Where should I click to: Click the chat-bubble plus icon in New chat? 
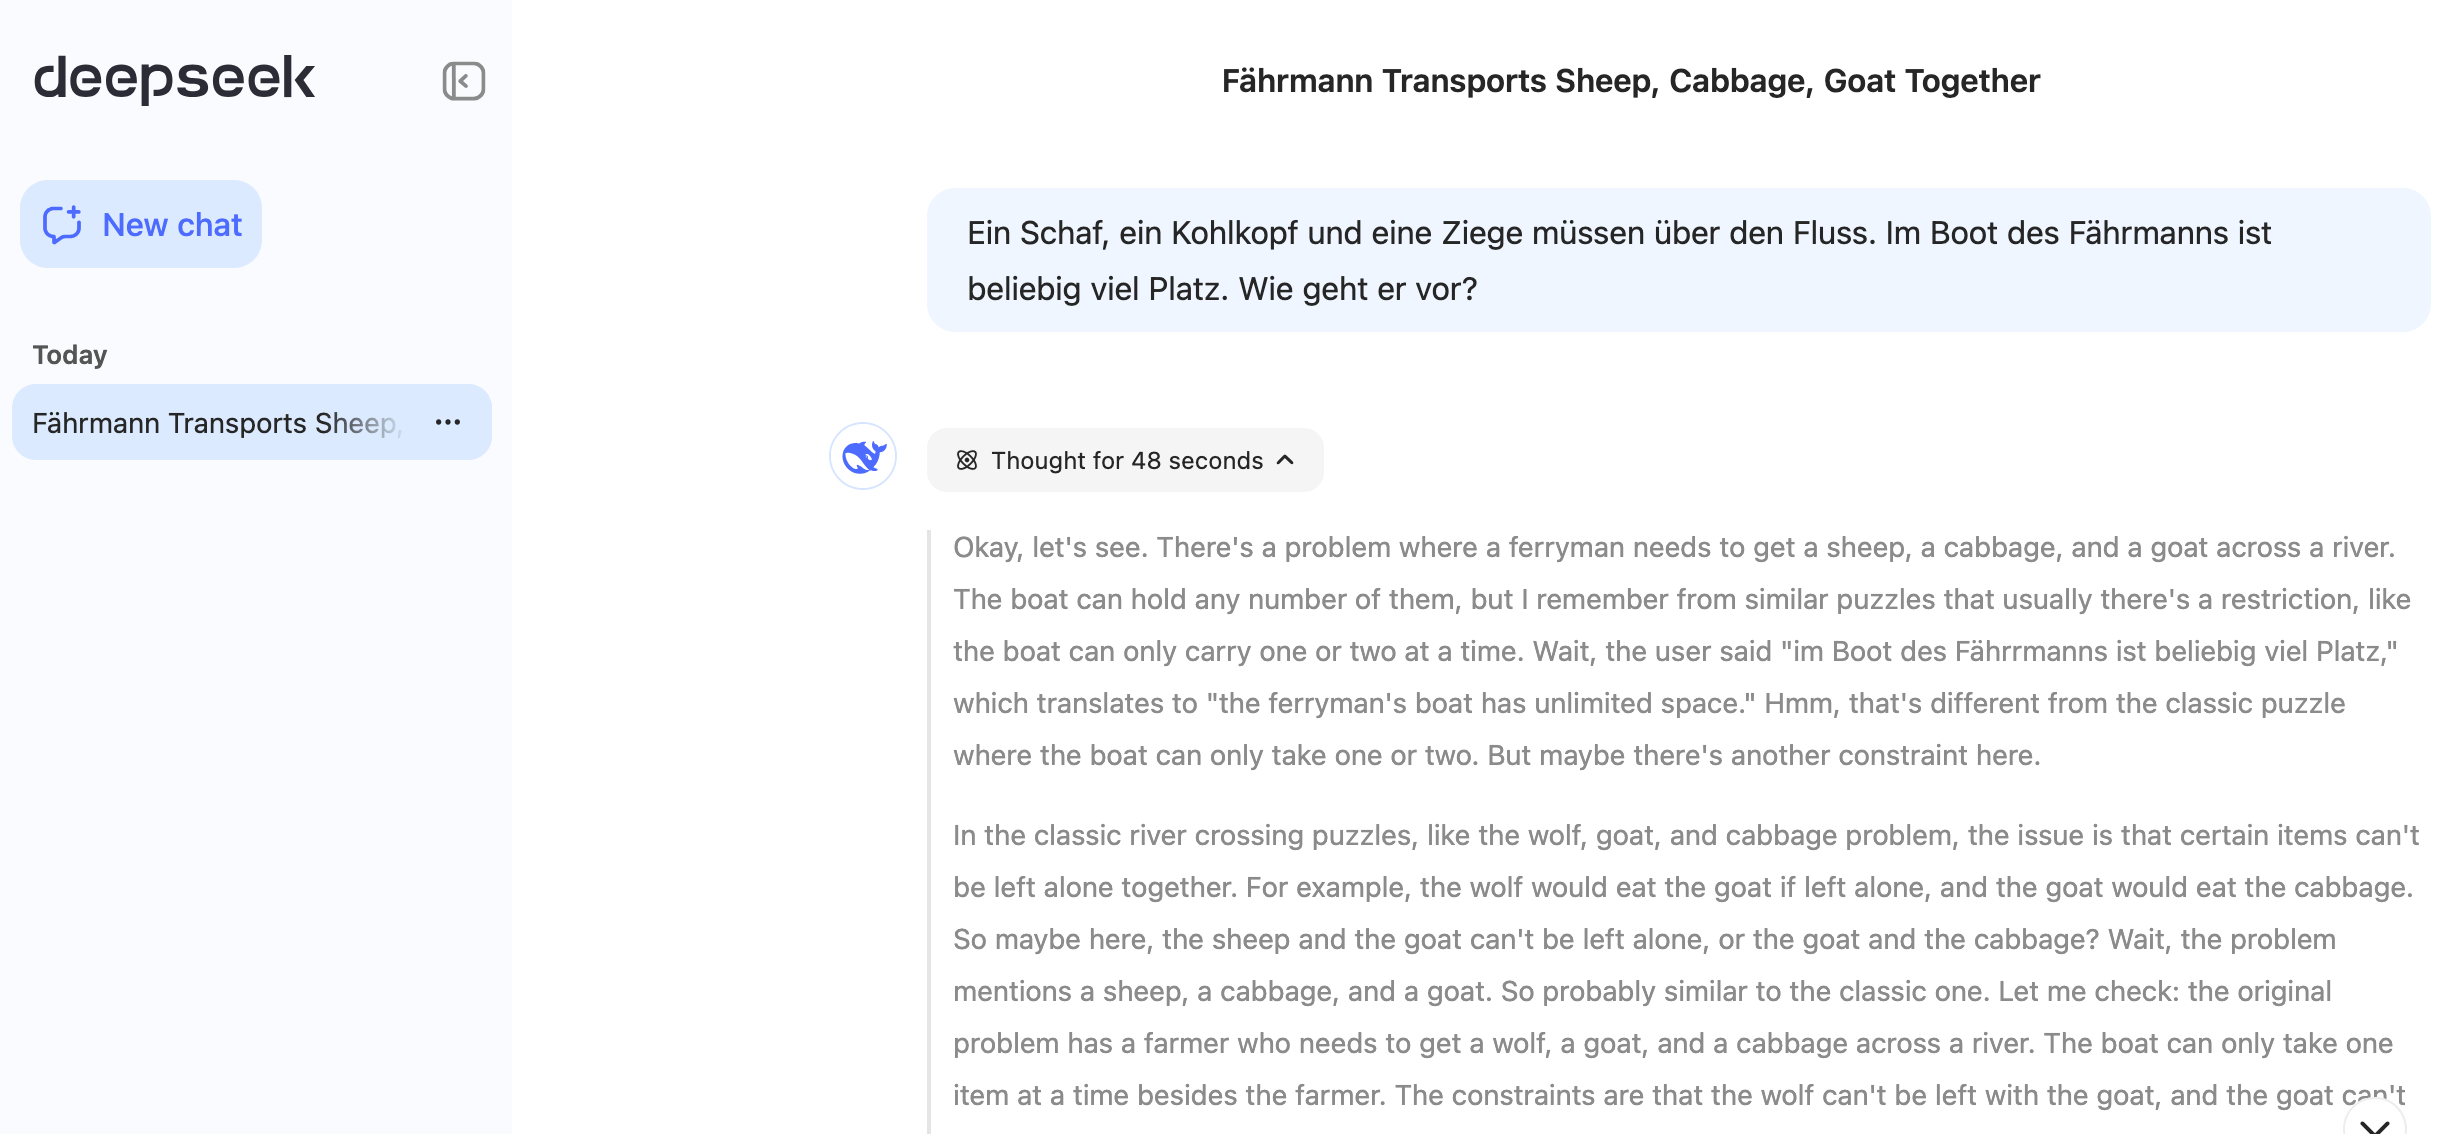click(62, 225)
